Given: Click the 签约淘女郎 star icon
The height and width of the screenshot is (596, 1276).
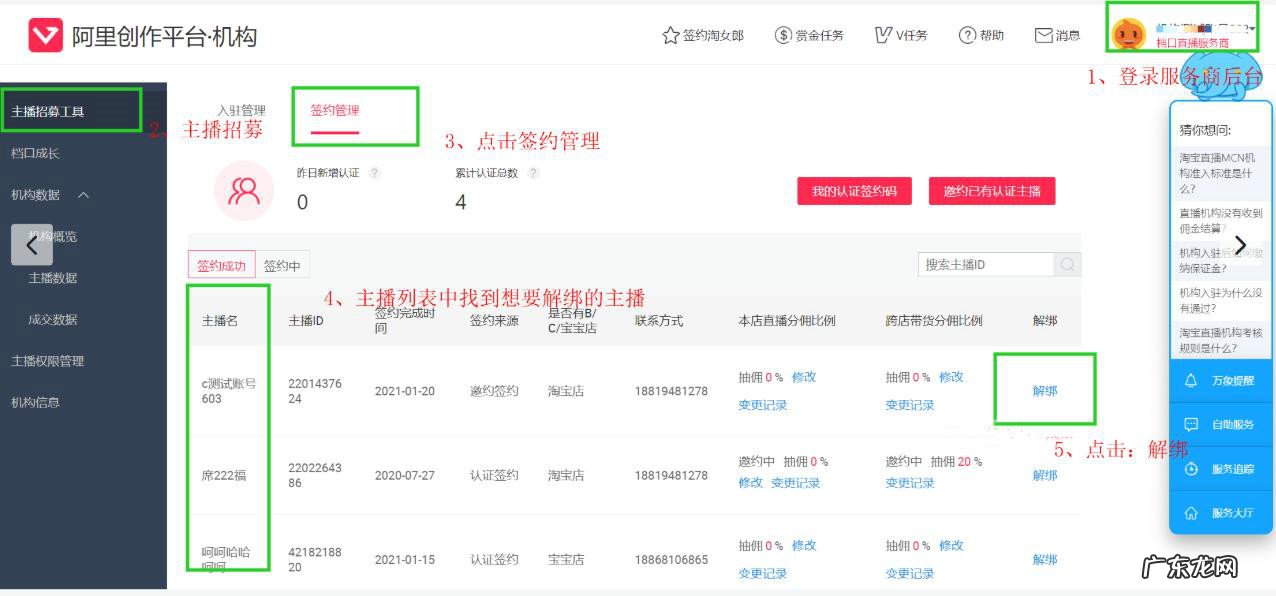Looking at the screenshot, I should (670, 34).
